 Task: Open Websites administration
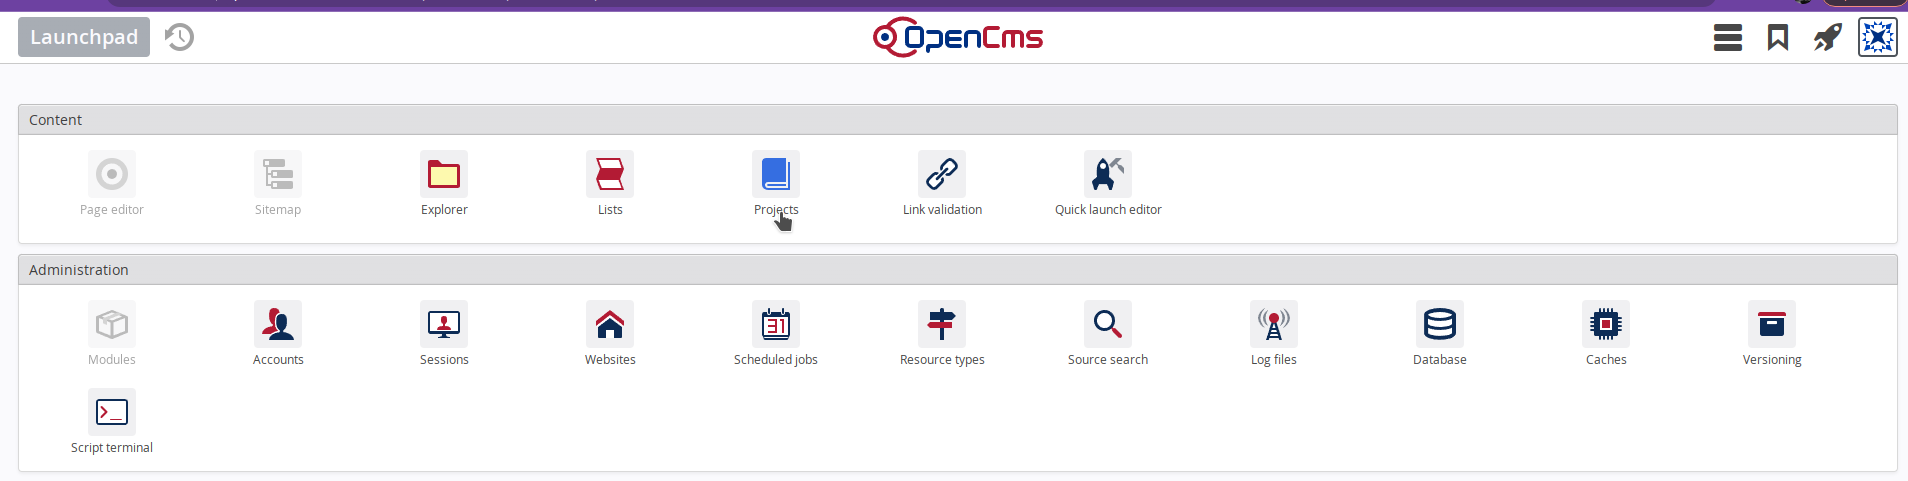[609, 325]
